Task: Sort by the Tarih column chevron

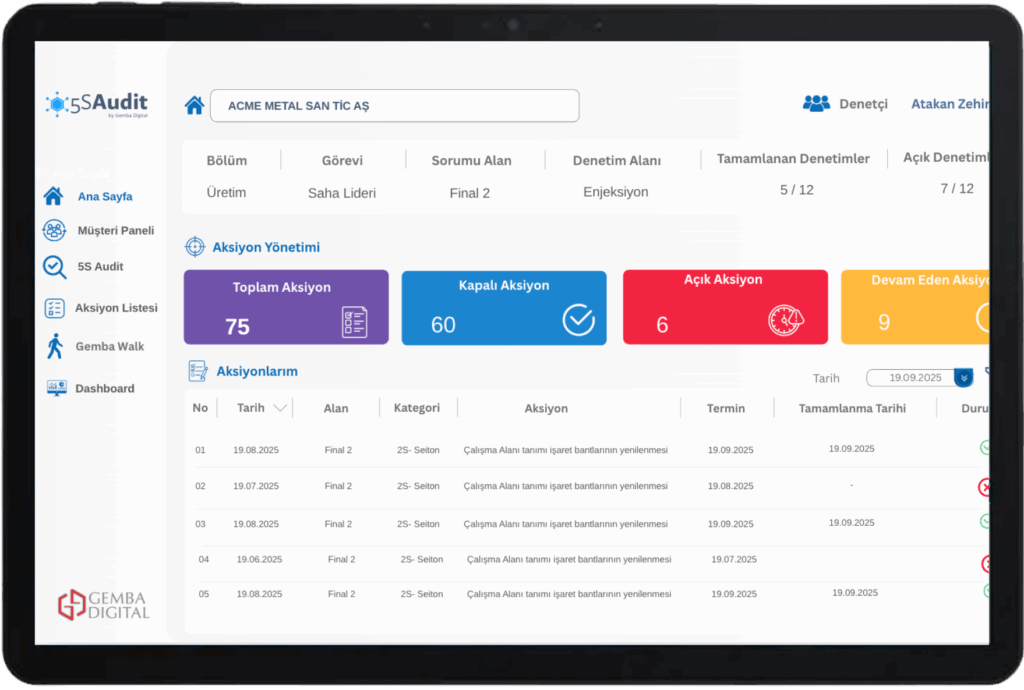Action: [x=280, y=408]
